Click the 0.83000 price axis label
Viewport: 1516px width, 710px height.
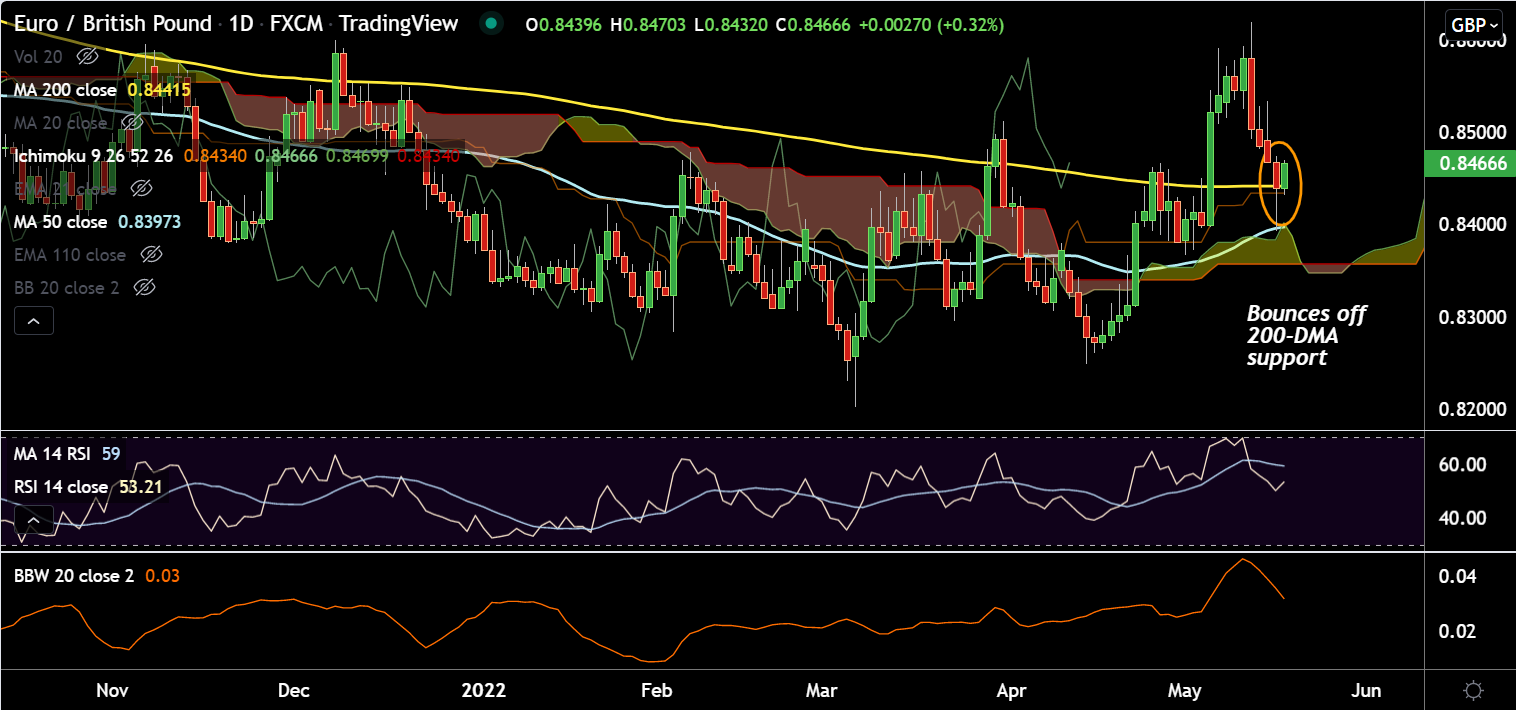(x=1470, y=318)
